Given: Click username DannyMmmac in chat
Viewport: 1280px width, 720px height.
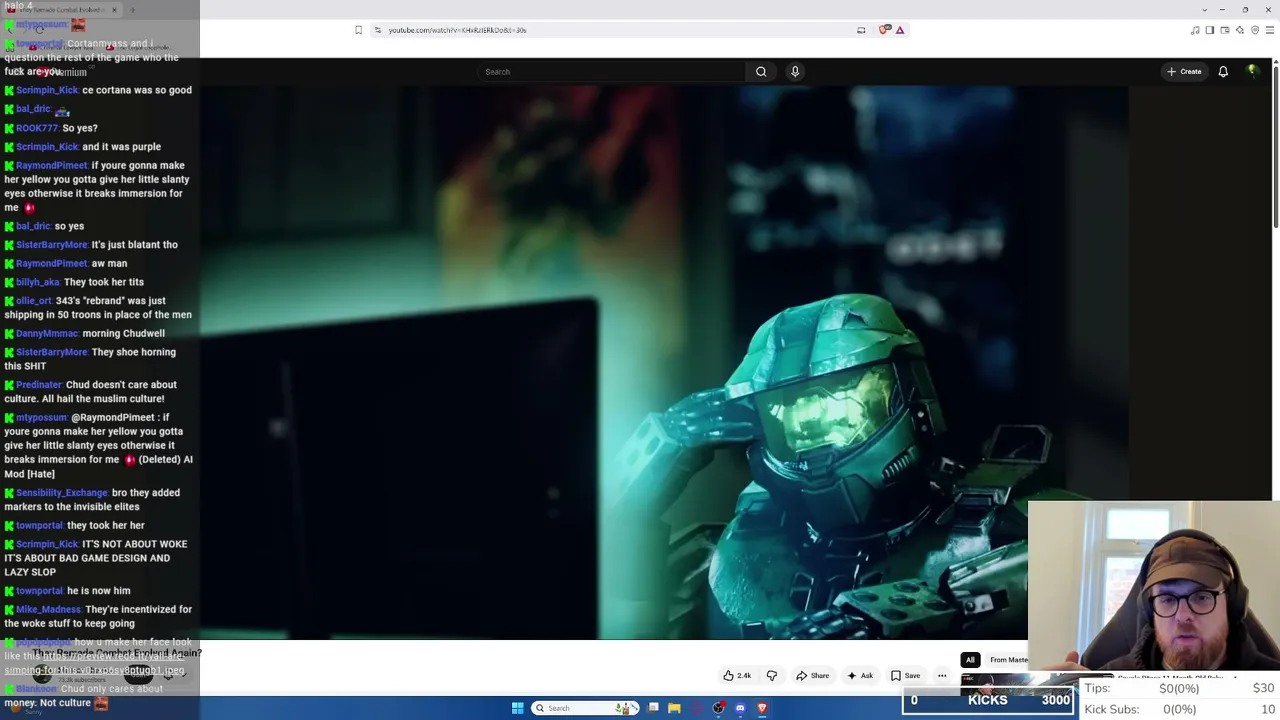Looking at the screenshot, I should point(47,334).
